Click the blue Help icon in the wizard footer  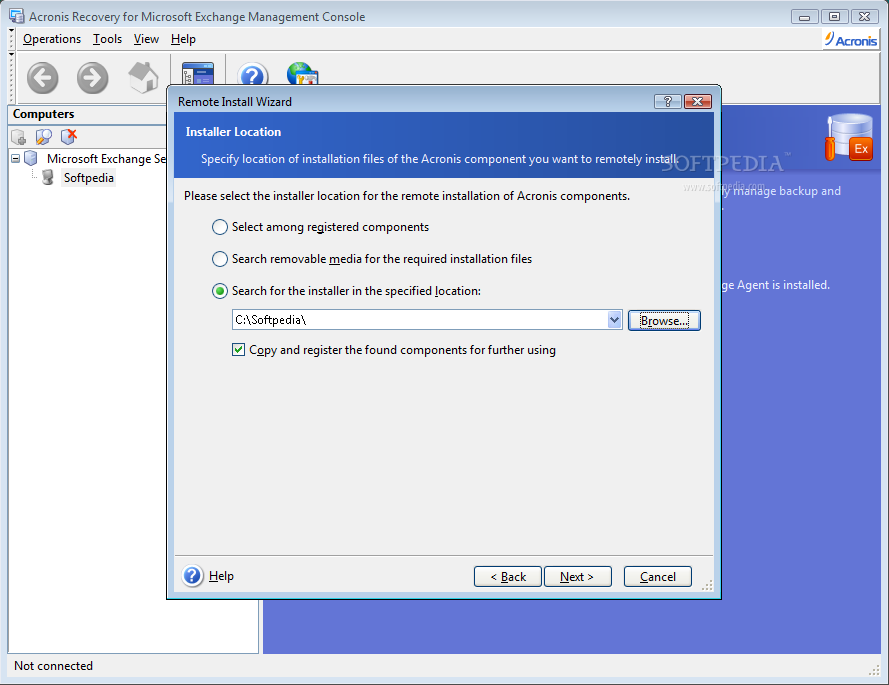tap(192, 576)
